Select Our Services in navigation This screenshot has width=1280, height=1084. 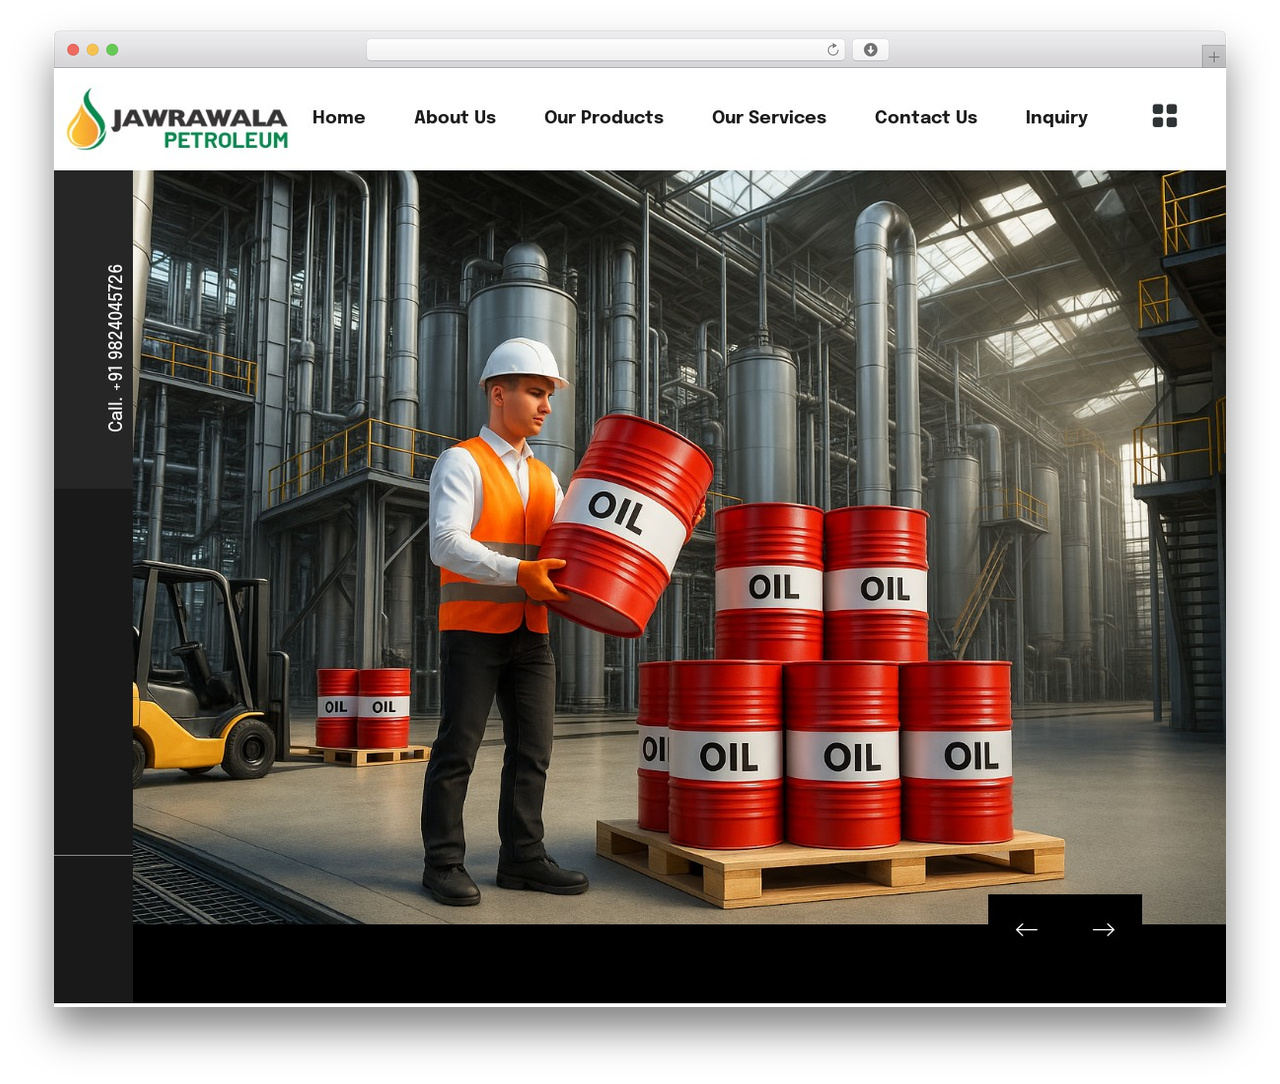click(x=769, y=117)
